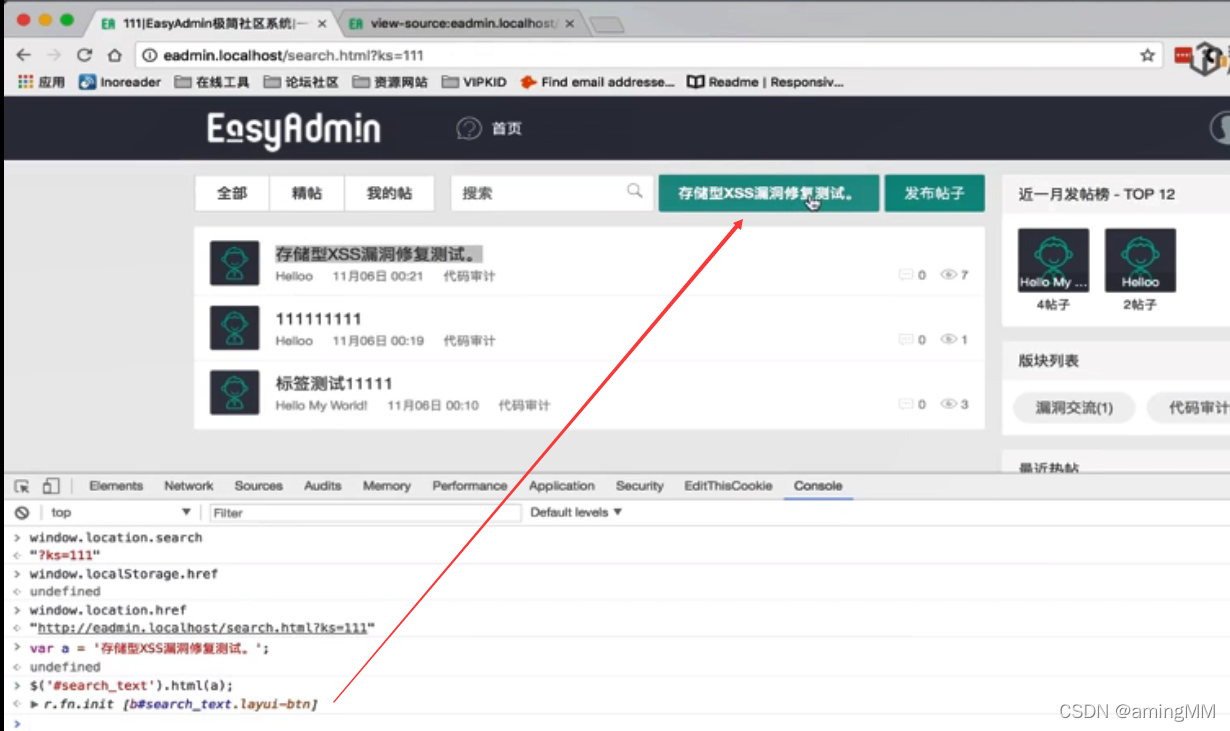Click the EasyAdmin logo
Viewport: 1230px width, 731px height.
click(294, 130)
